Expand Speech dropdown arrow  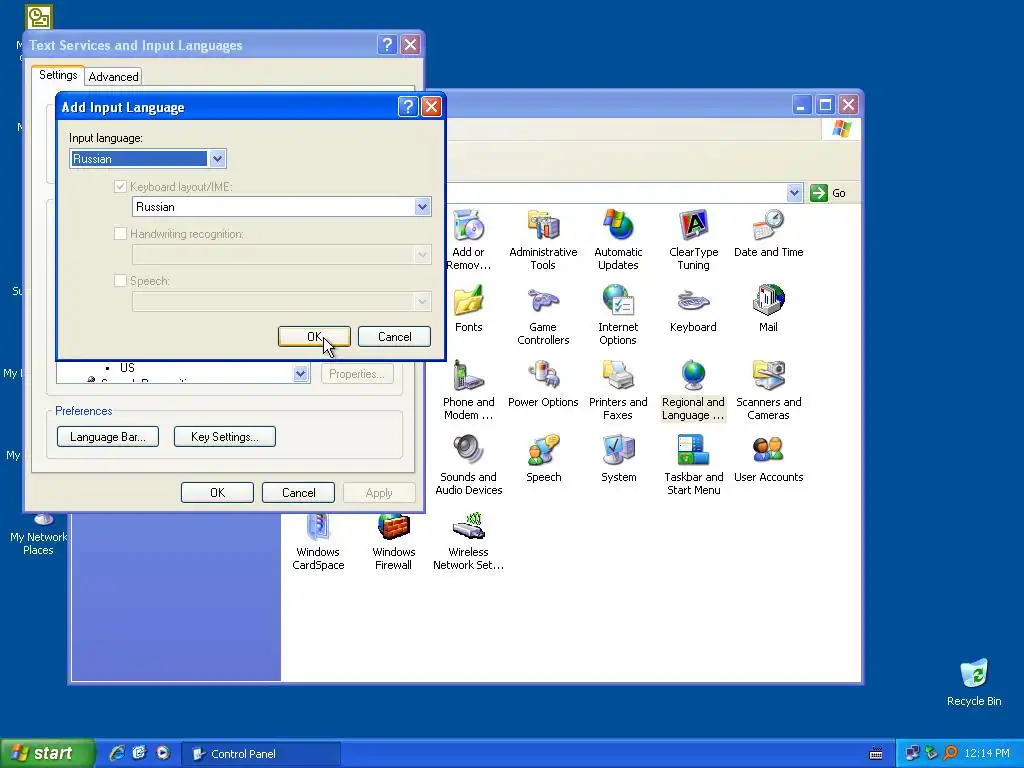pos(422,301)
